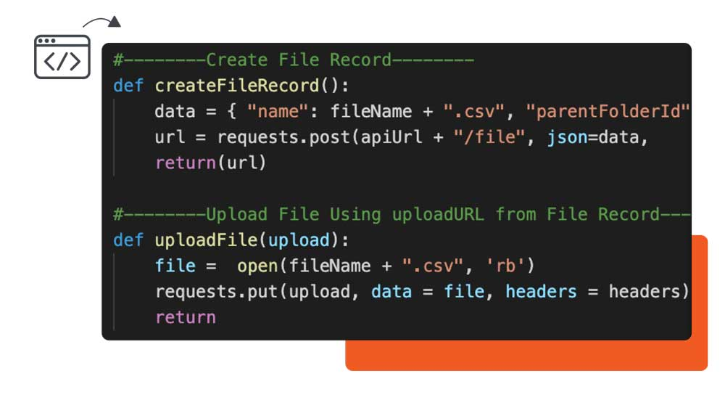Image resolution: width=725 pixels, height=400 pixels.
Task: Click the 'rb' mode string
Action: [x=505, y=266]
